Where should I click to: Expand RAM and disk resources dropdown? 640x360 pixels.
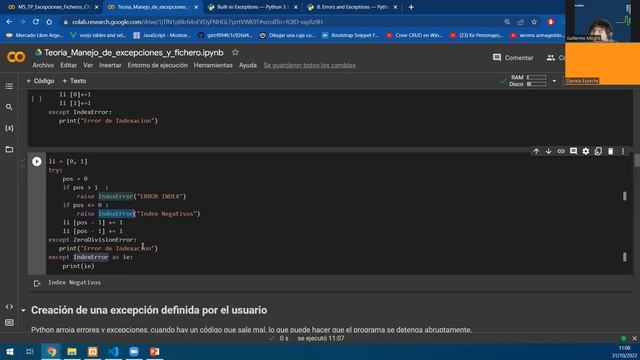554,81
